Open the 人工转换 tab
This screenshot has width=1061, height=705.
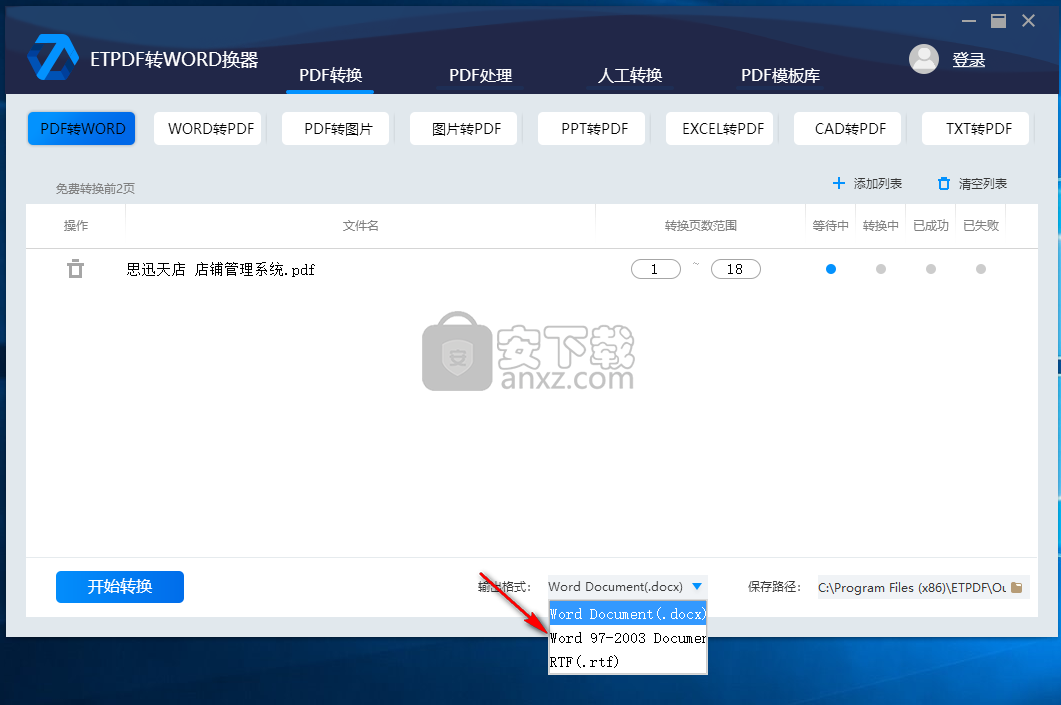click(x=629, y=75)
